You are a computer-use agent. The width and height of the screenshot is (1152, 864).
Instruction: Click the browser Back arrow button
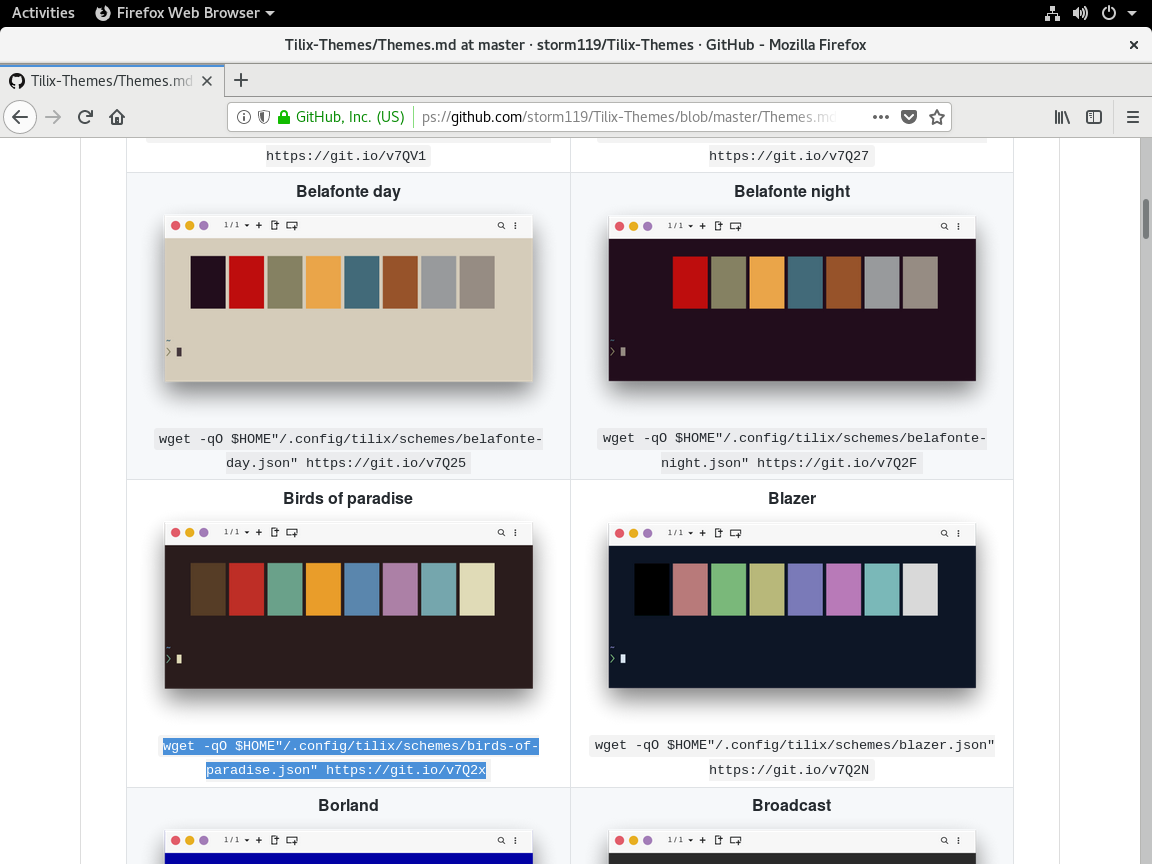[x=20, y=117]
